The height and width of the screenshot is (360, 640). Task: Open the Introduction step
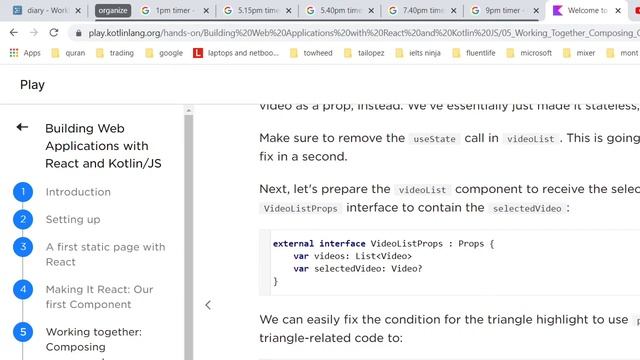[x=78, y=192]
